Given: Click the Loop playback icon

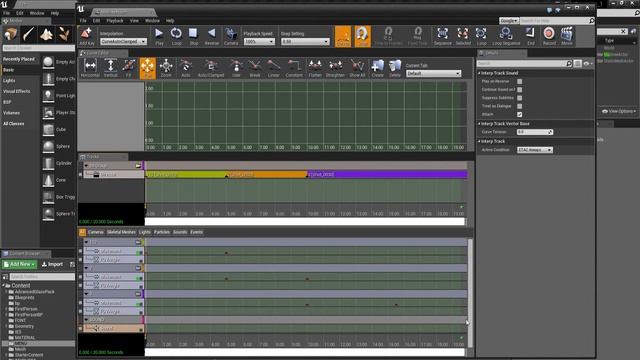Looking at the screenshot, I should point(176,36).
